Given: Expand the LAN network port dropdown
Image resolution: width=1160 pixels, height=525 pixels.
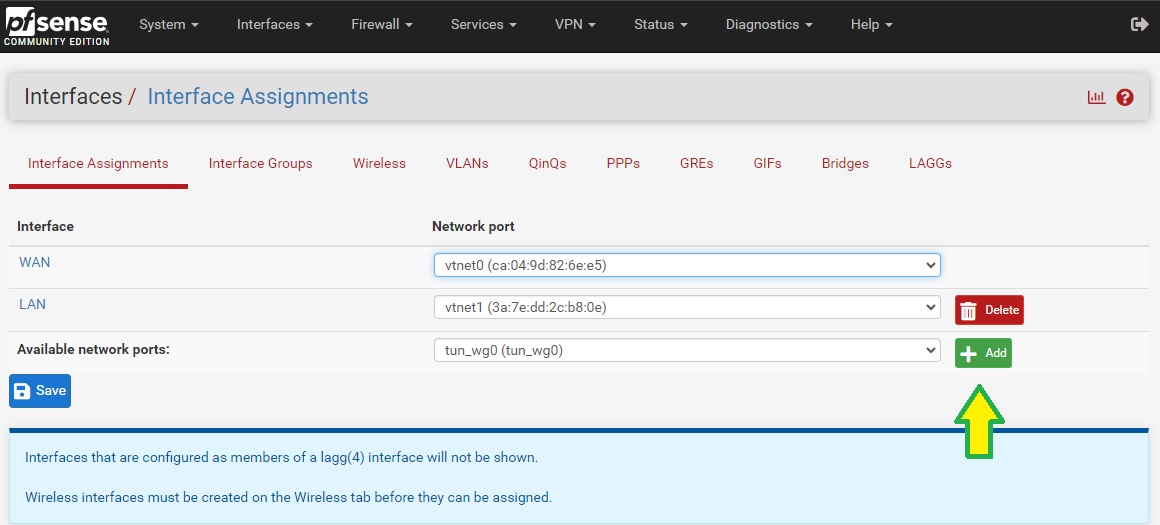Looking at the screenshot, I should [686, 308].
